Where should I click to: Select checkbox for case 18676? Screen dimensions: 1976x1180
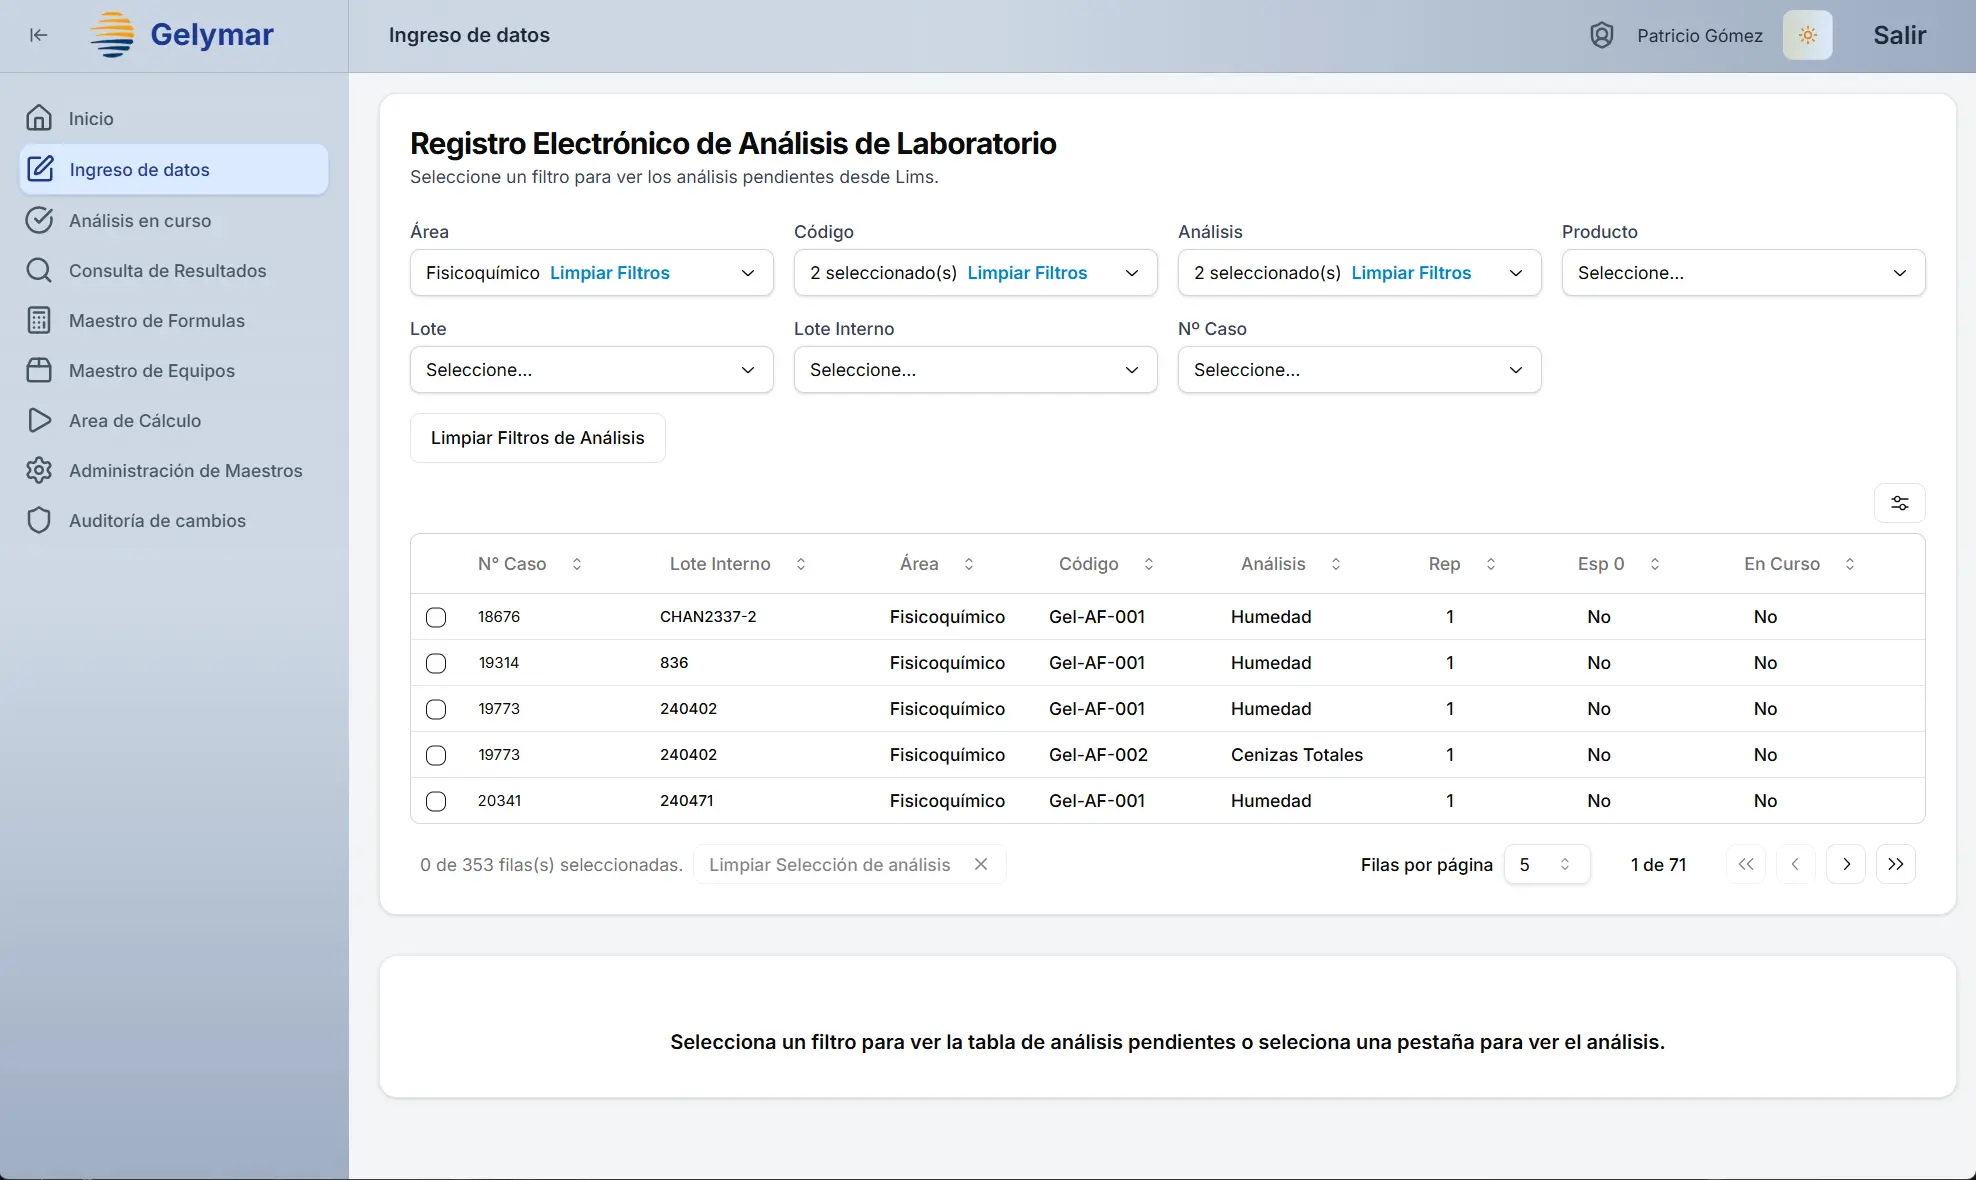[436, 617]
